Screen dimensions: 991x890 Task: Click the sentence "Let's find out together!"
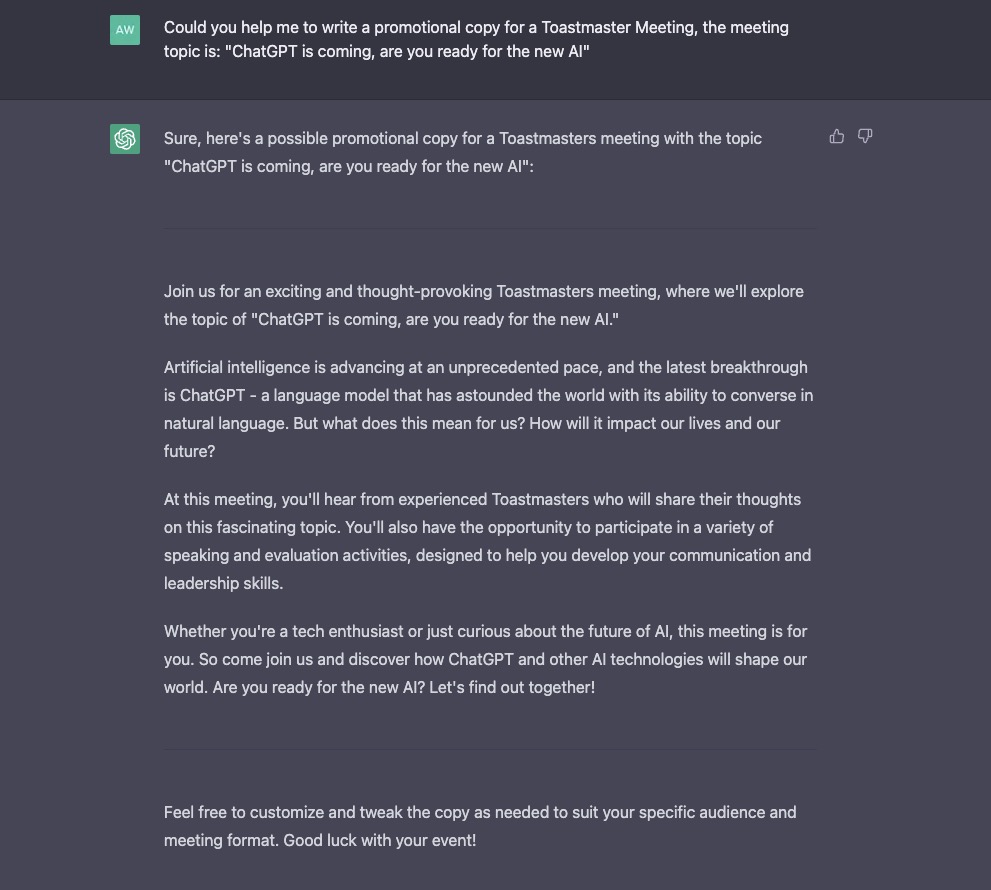512,688
